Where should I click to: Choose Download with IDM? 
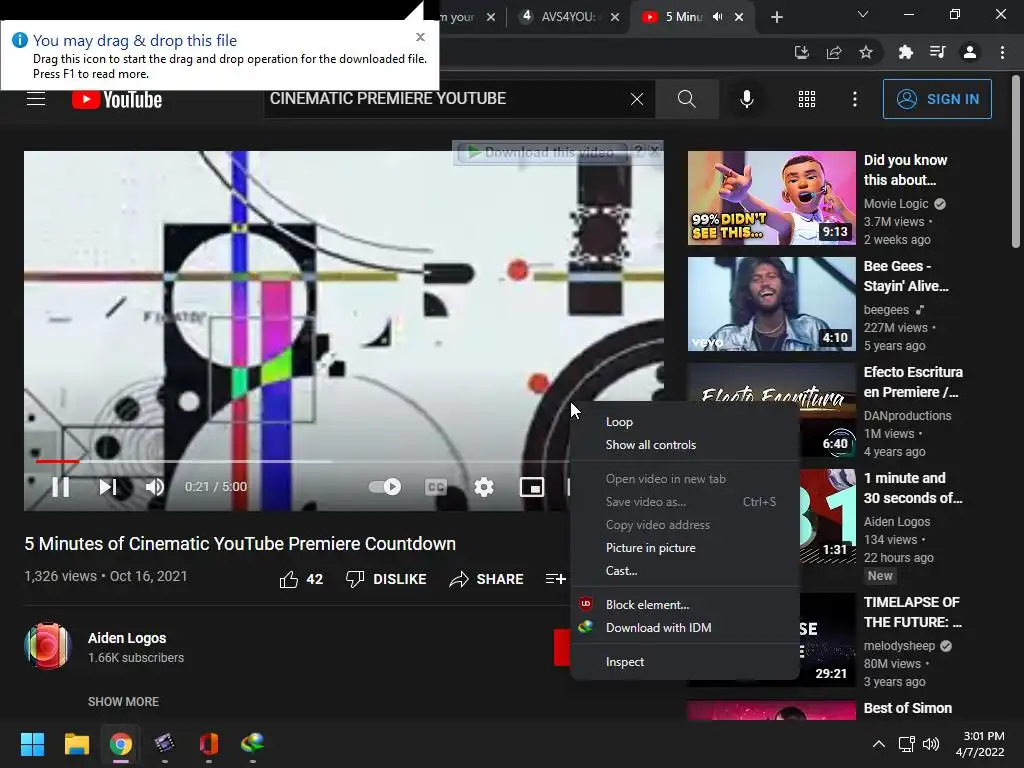[685, 628]
